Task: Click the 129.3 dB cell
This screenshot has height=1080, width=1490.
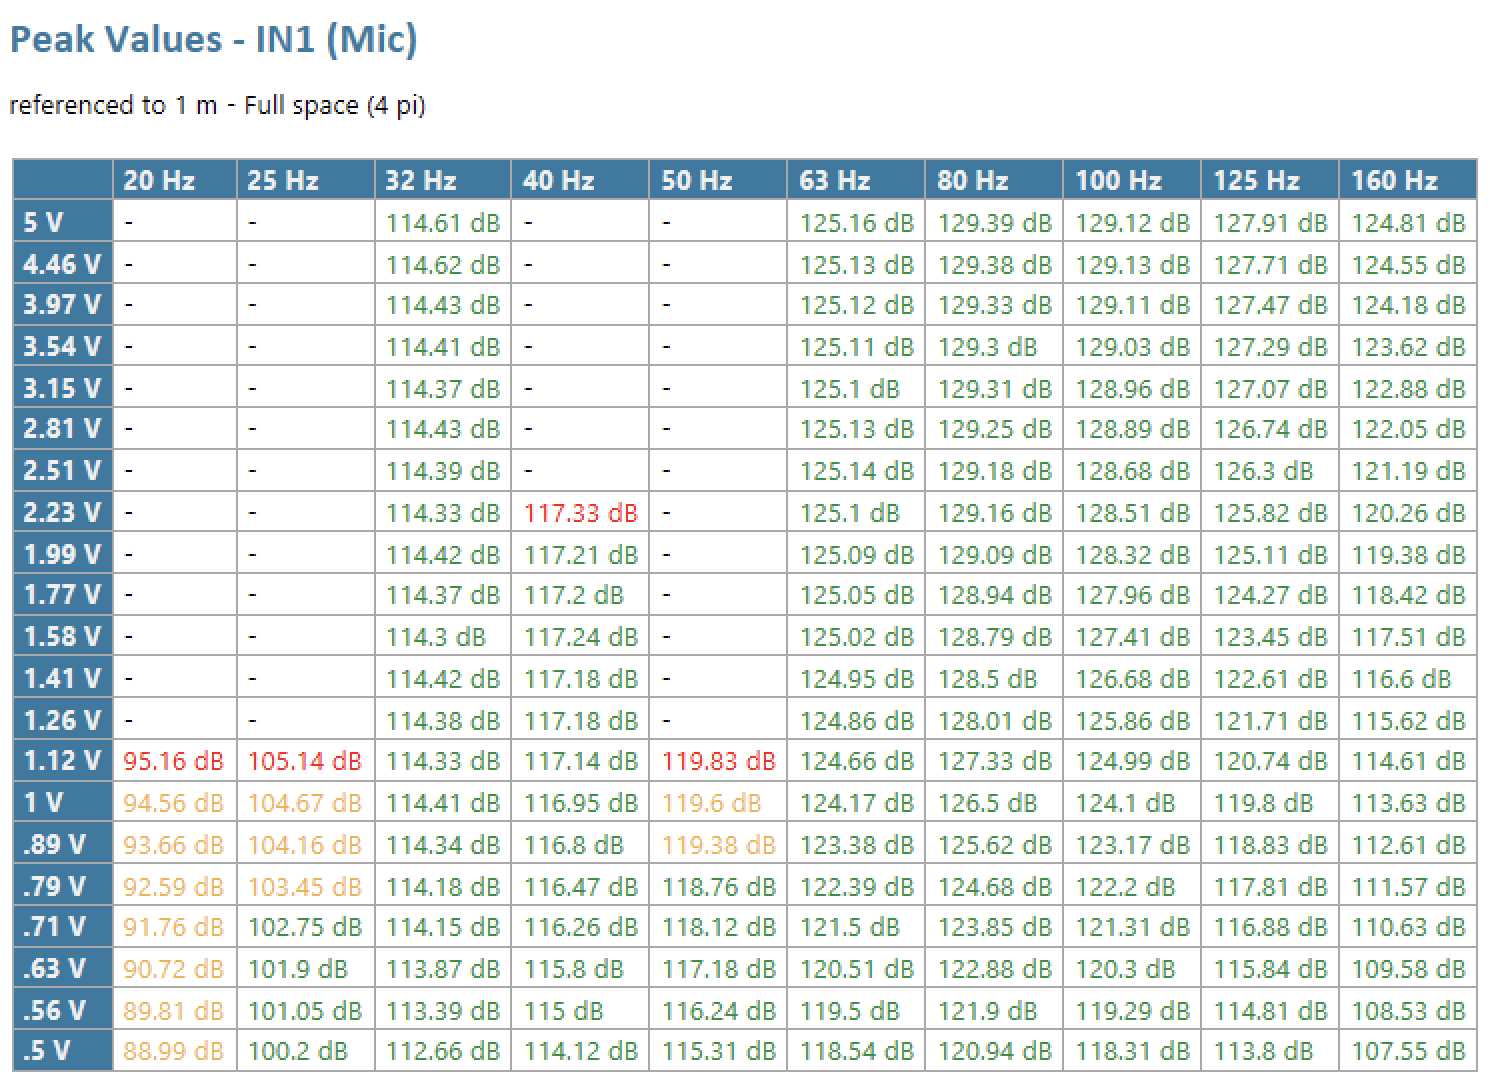Action: (994, 347)
